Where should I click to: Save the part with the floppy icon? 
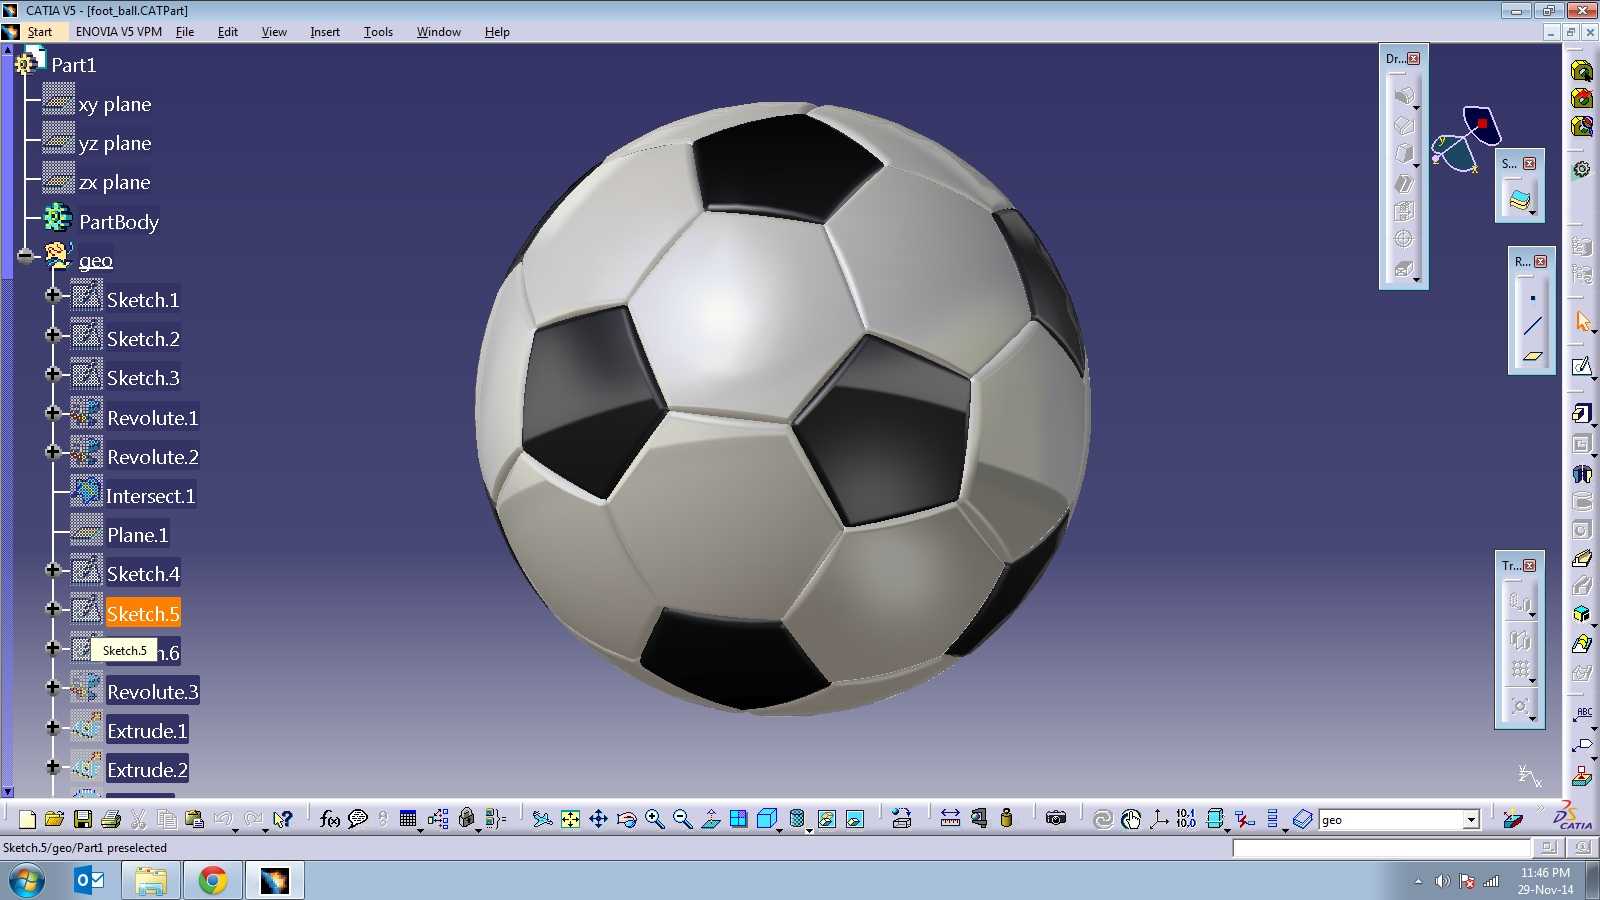pos(83,819)
